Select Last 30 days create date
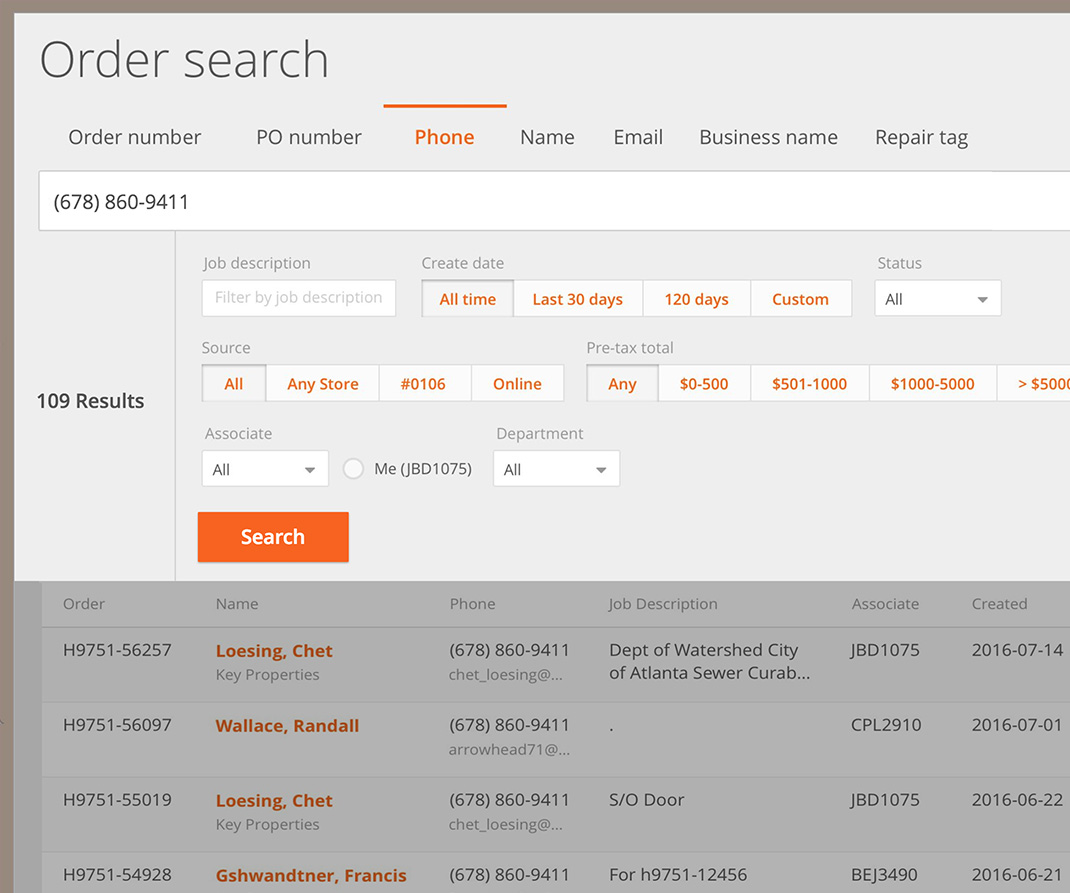The image size is (1070, 893). [577, 299]
